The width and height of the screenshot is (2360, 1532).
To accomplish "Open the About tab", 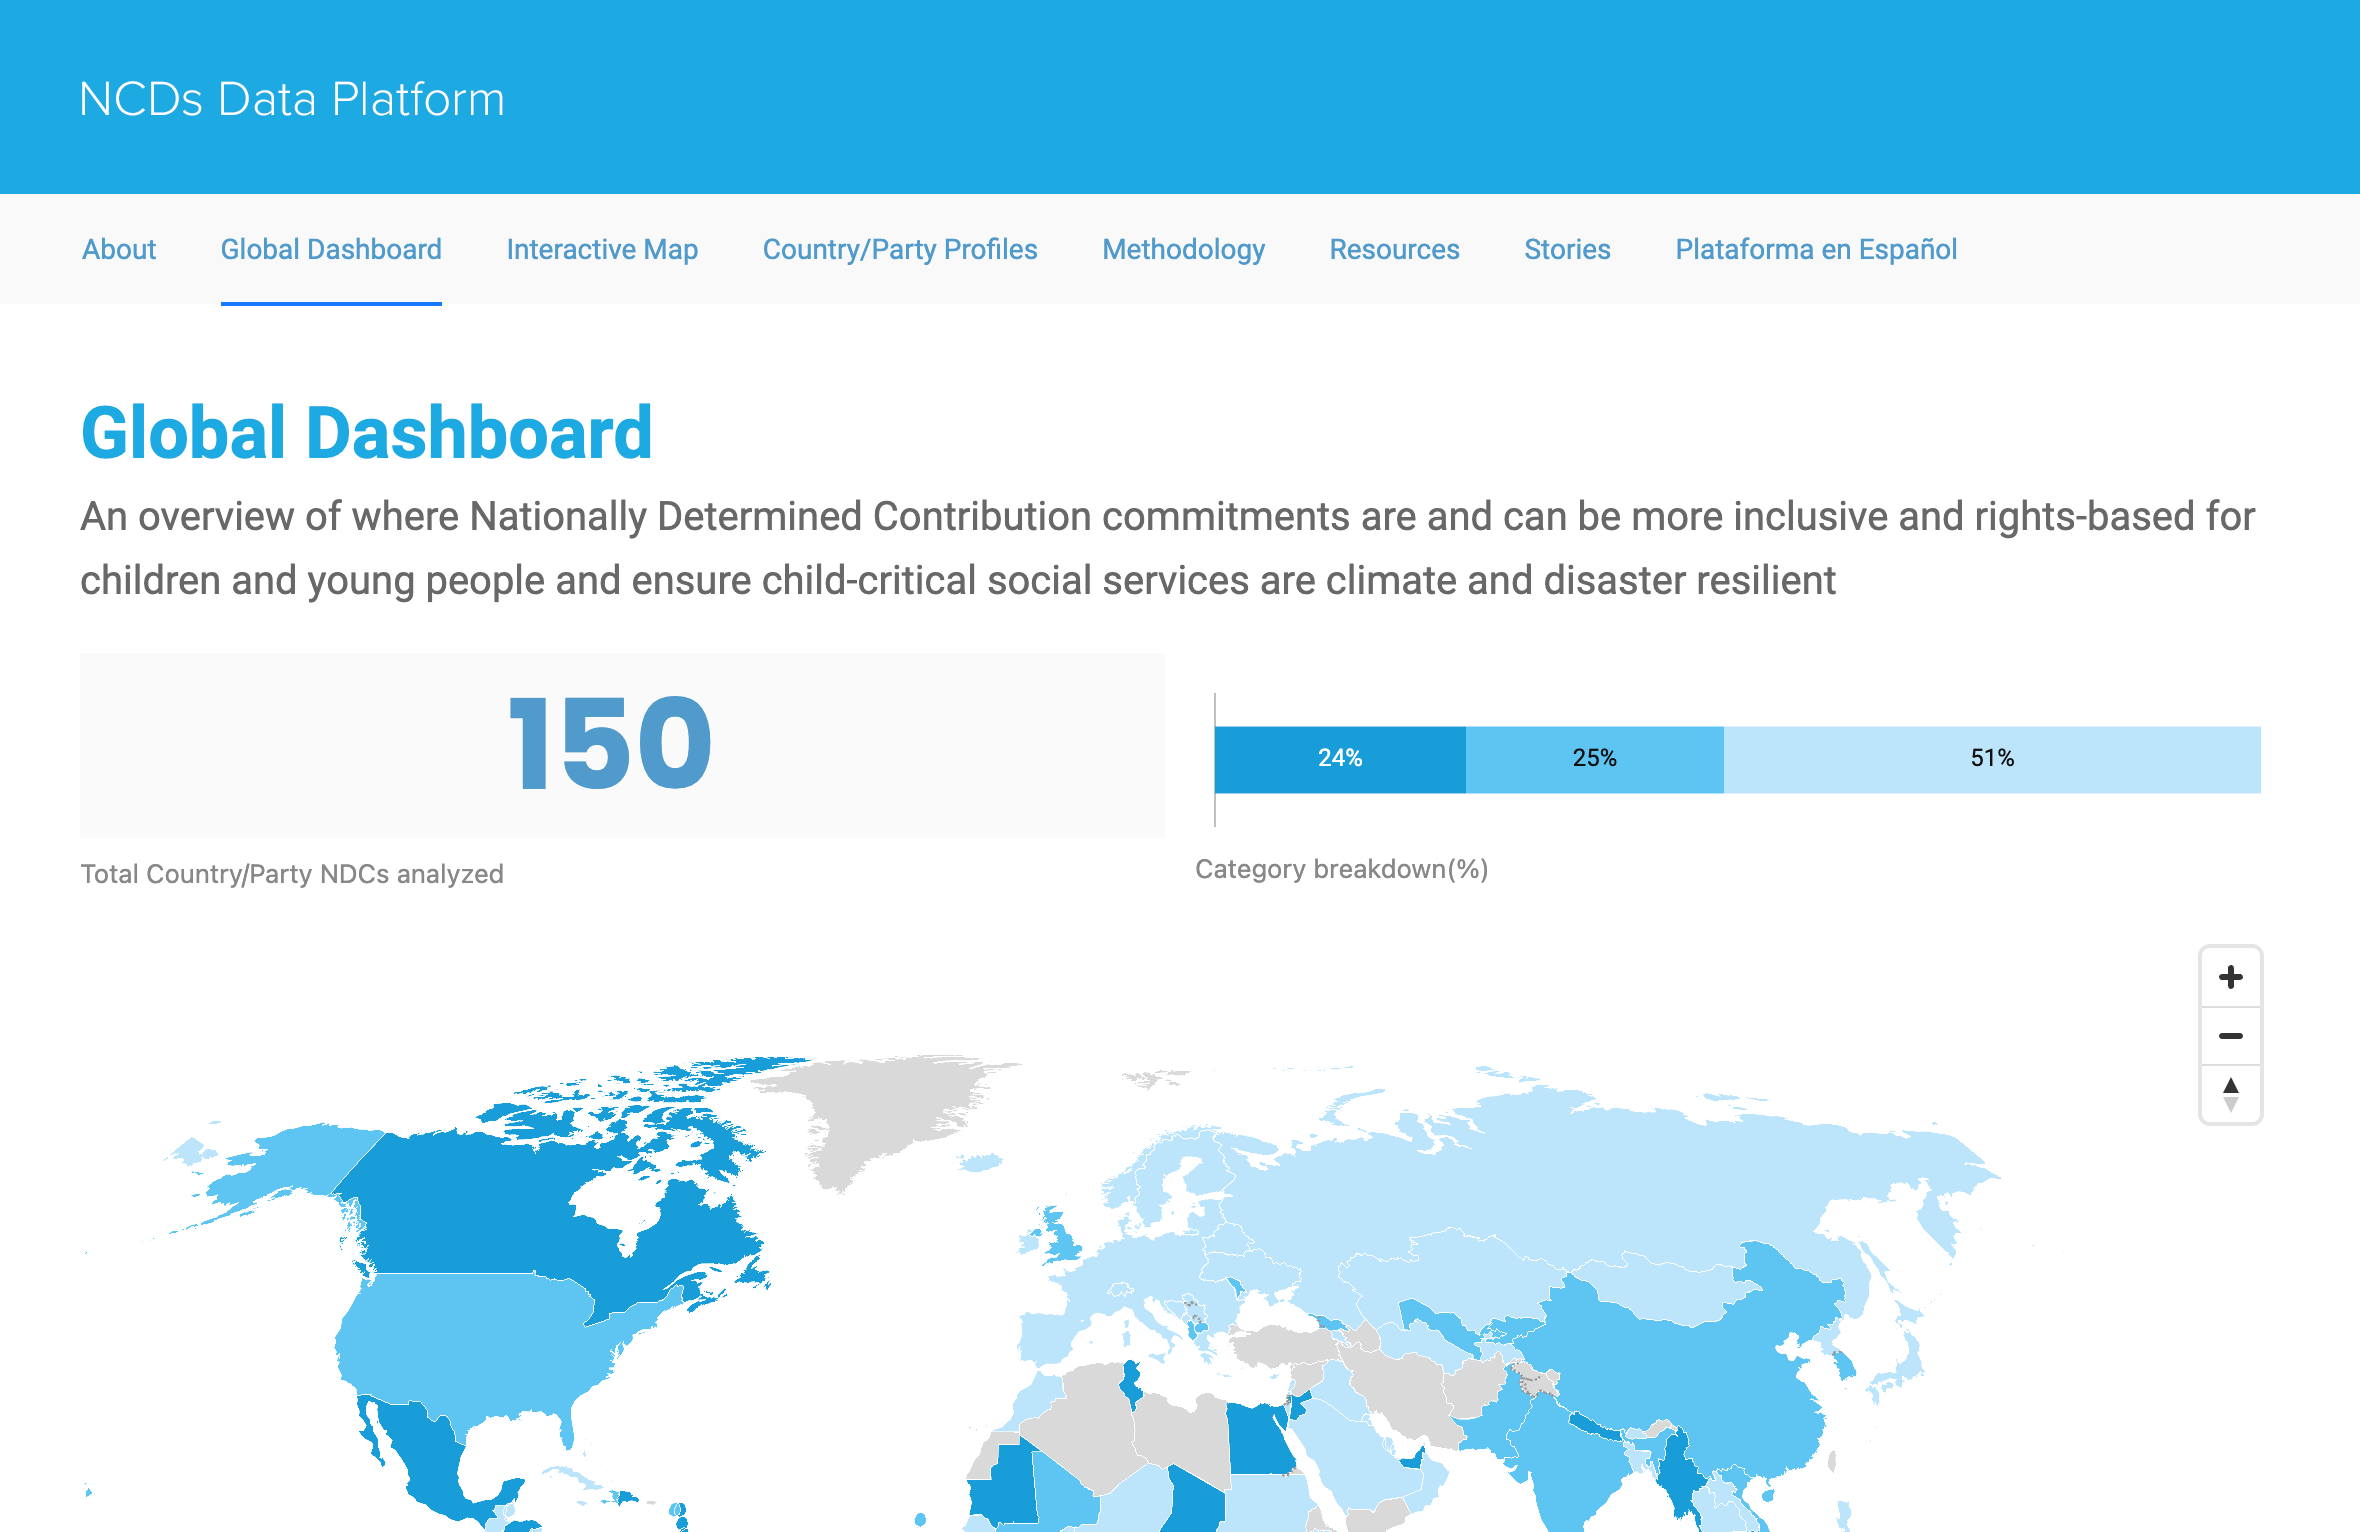I will click(x=119, y=249).
